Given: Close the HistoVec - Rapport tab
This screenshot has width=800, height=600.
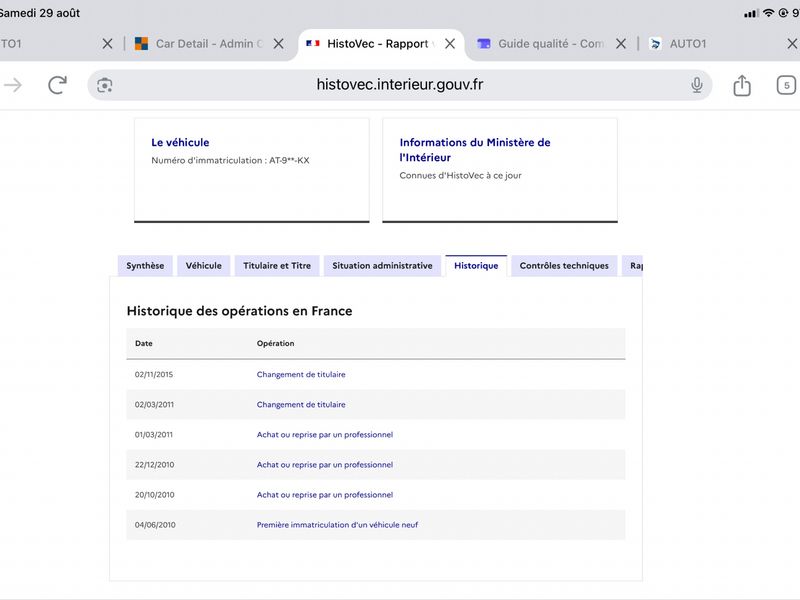Looking at the screenshot, I should pos(449,44).
